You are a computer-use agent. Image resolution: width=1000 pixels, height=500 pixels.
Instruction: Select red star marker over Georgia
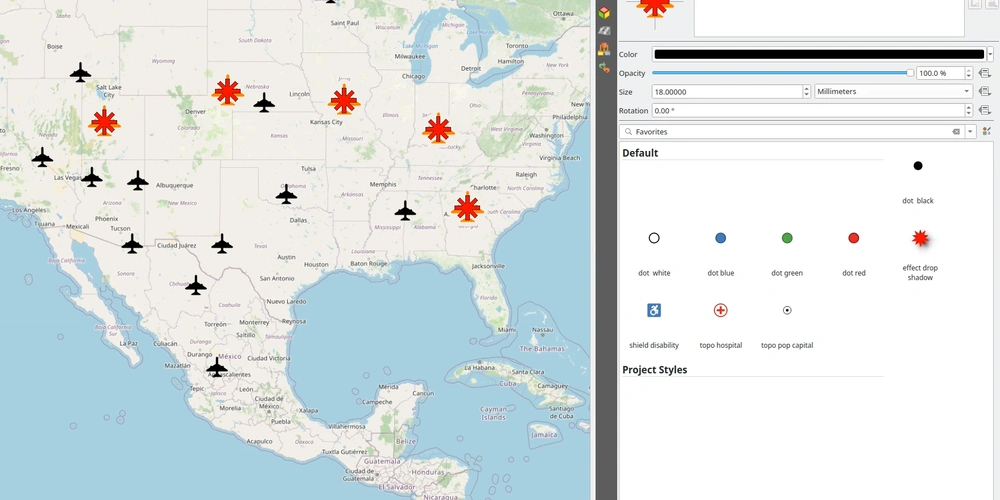pyautogui.click(x=467, y=207)
